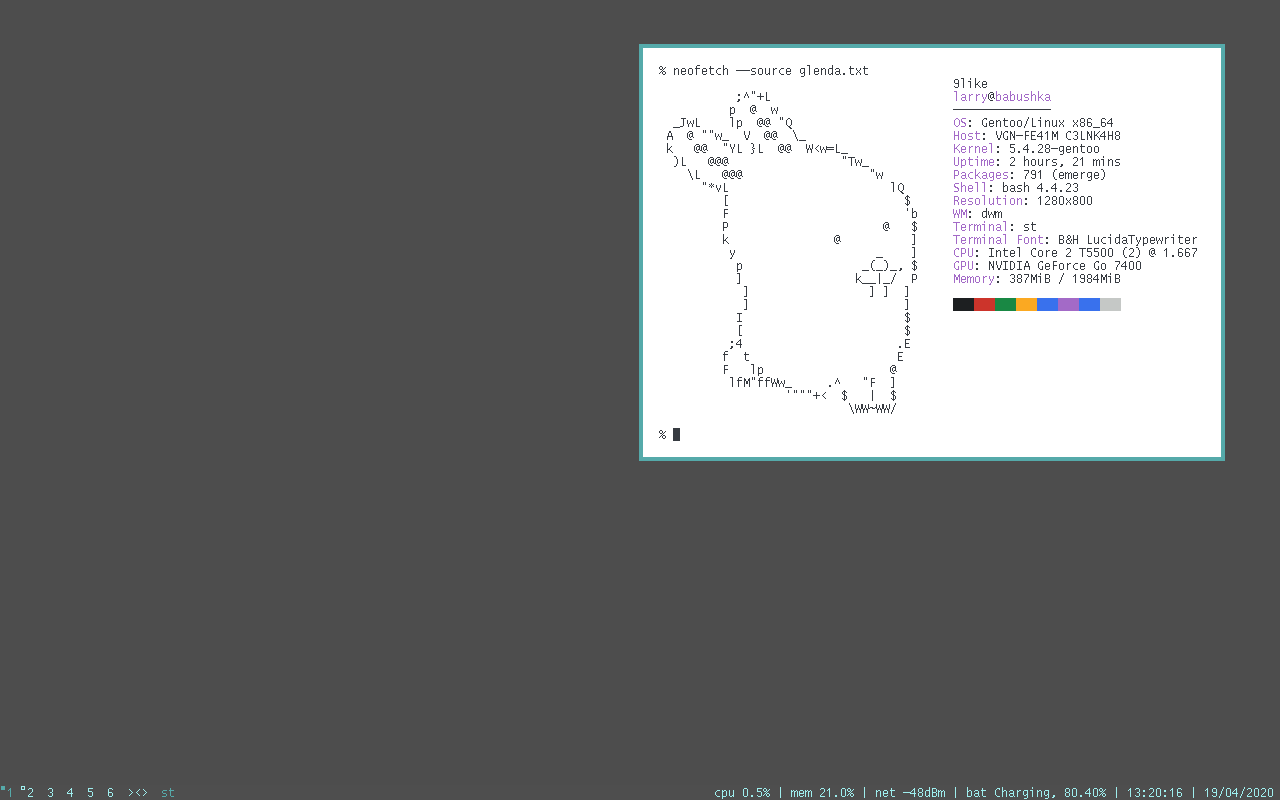Click the terminal prompt cursor block
This screenshot has width=1280, height=800.
click(x=676, y=434)
